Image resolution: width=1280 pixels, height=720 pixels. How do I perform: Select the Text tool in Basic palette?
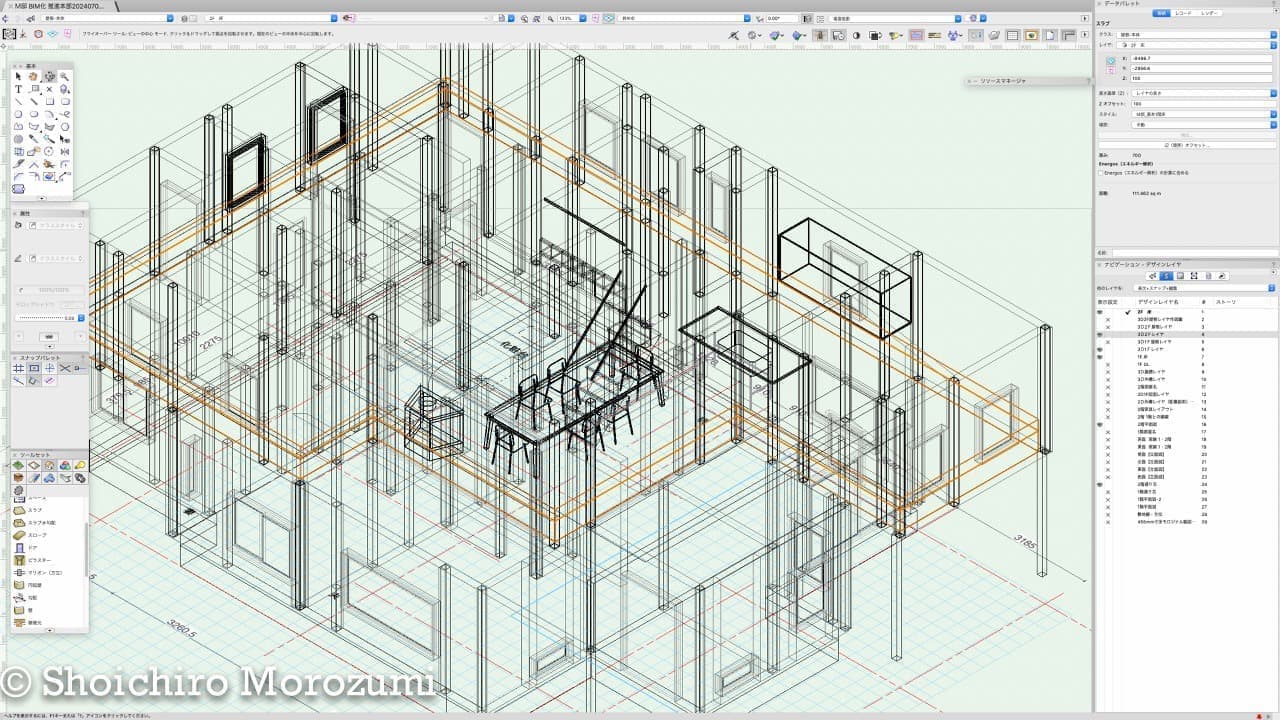coord(18,89)
